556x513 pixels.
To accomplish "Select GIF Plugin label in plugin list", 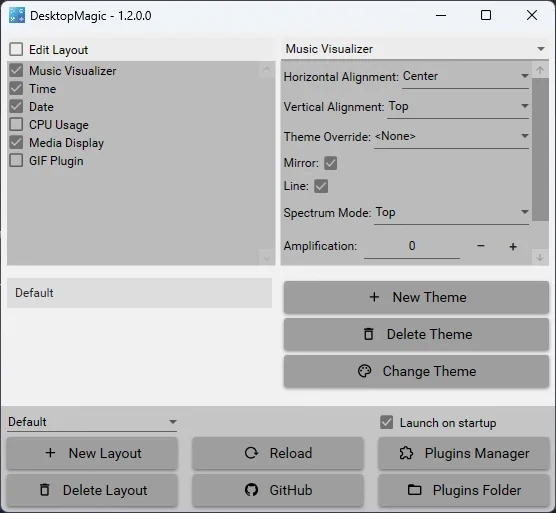I will (56, 161).
